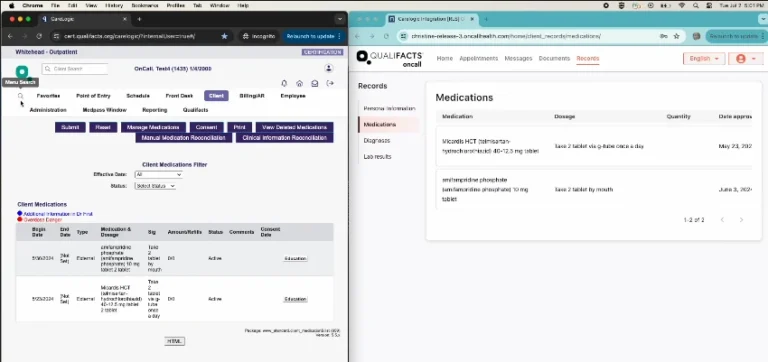The width and height of the screenshot is (768, 362).
Task: Open the OnCall user account dropdown
Action: coord(745,58)
